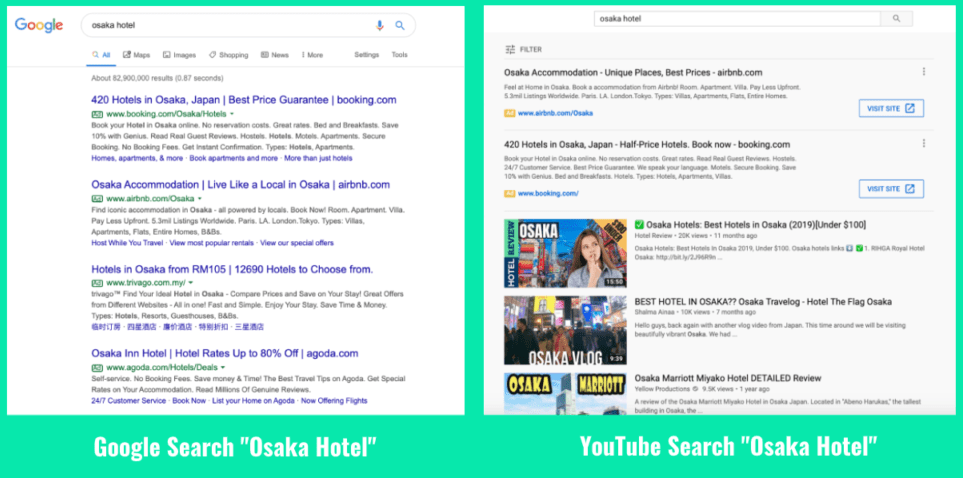
Task: Open www.airbnb.com/Osaka link in YouTube ad
Action: 555,113
